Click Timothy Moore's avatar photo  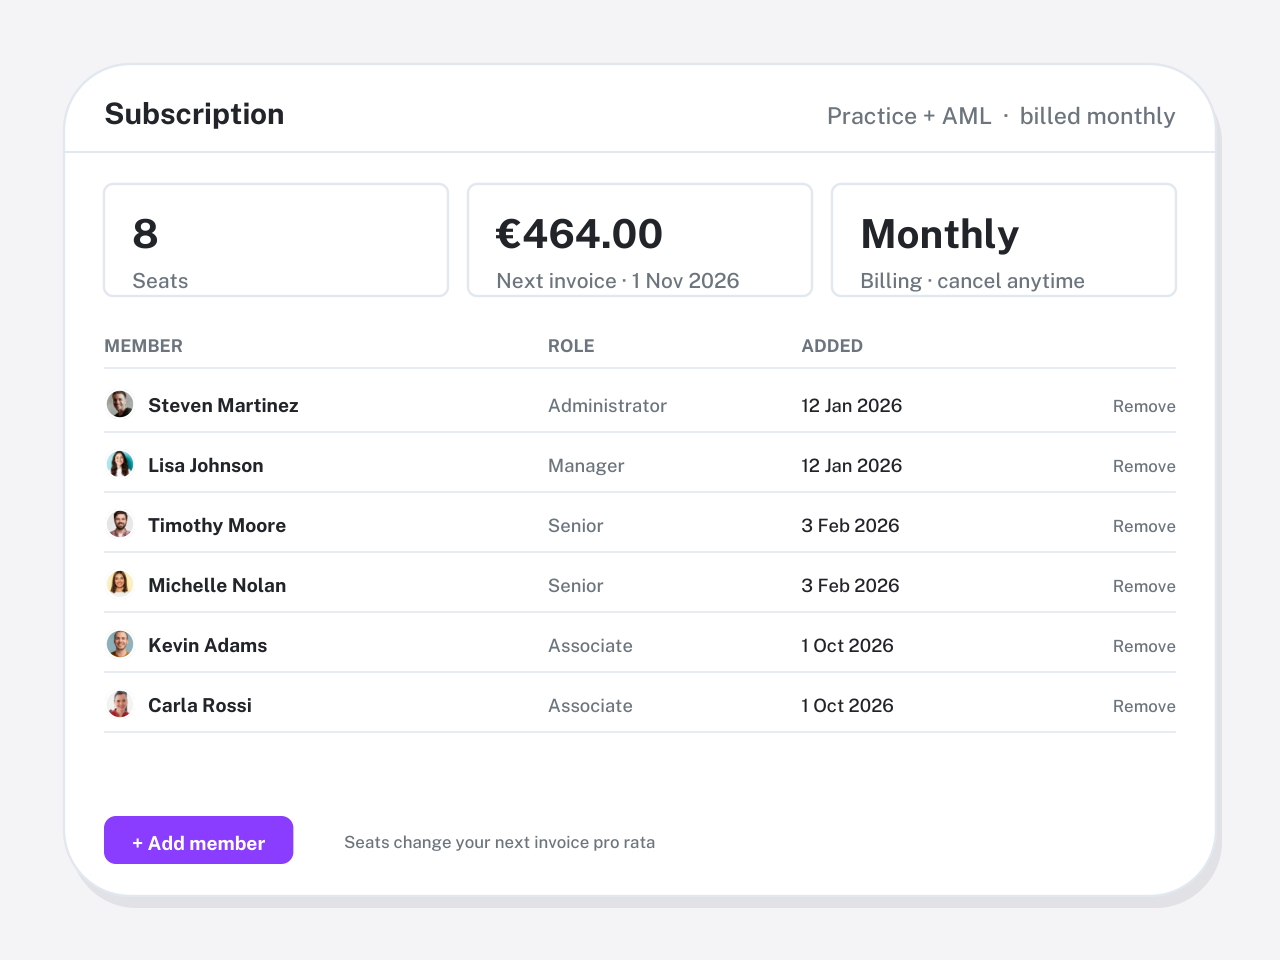pos(120,524)
